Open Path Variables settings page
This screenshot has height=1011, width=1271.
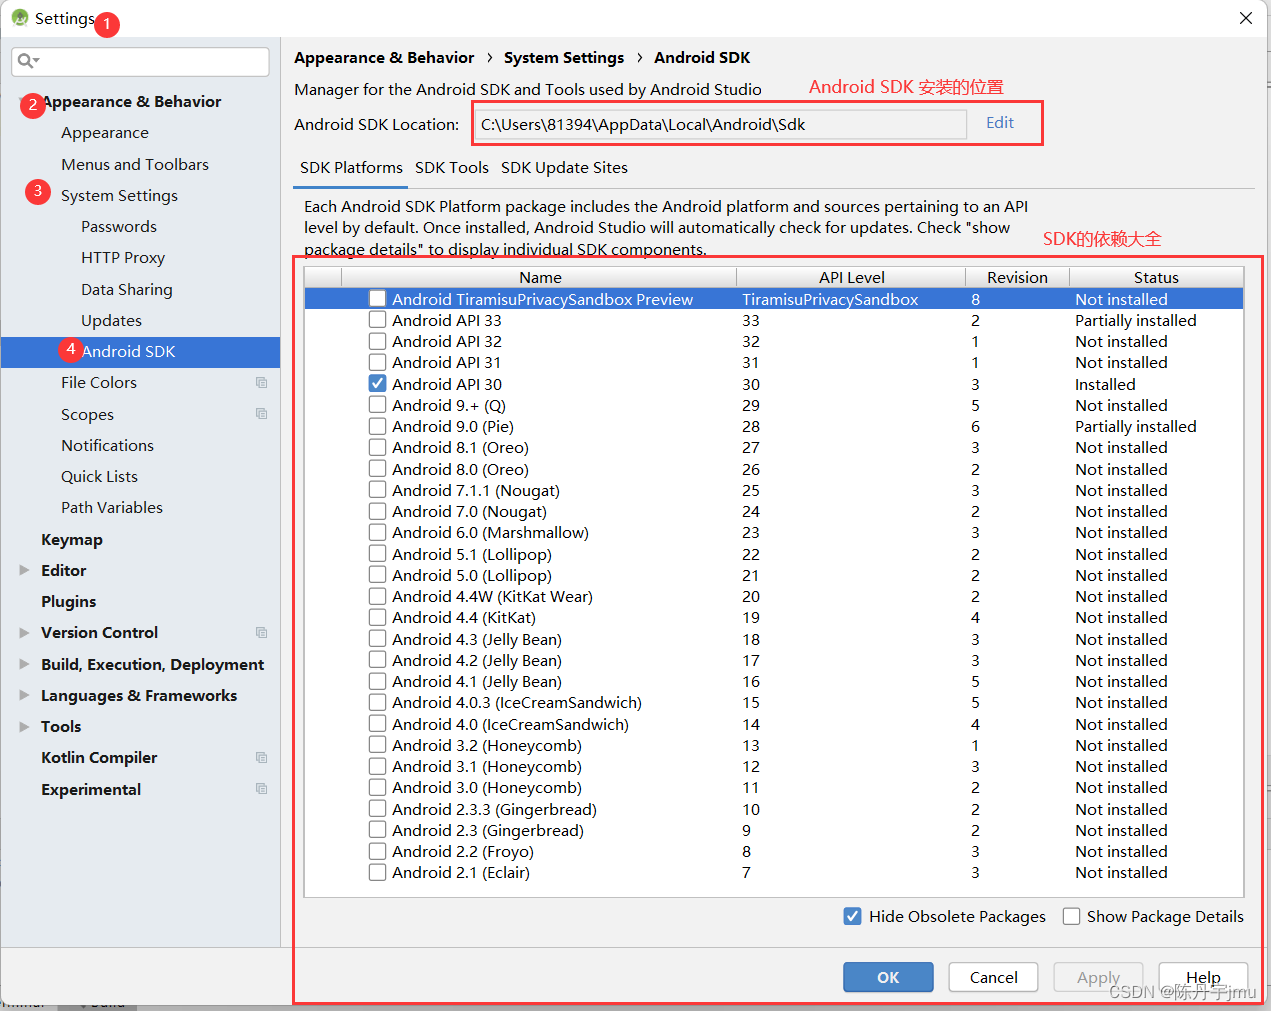click(112, 508)
